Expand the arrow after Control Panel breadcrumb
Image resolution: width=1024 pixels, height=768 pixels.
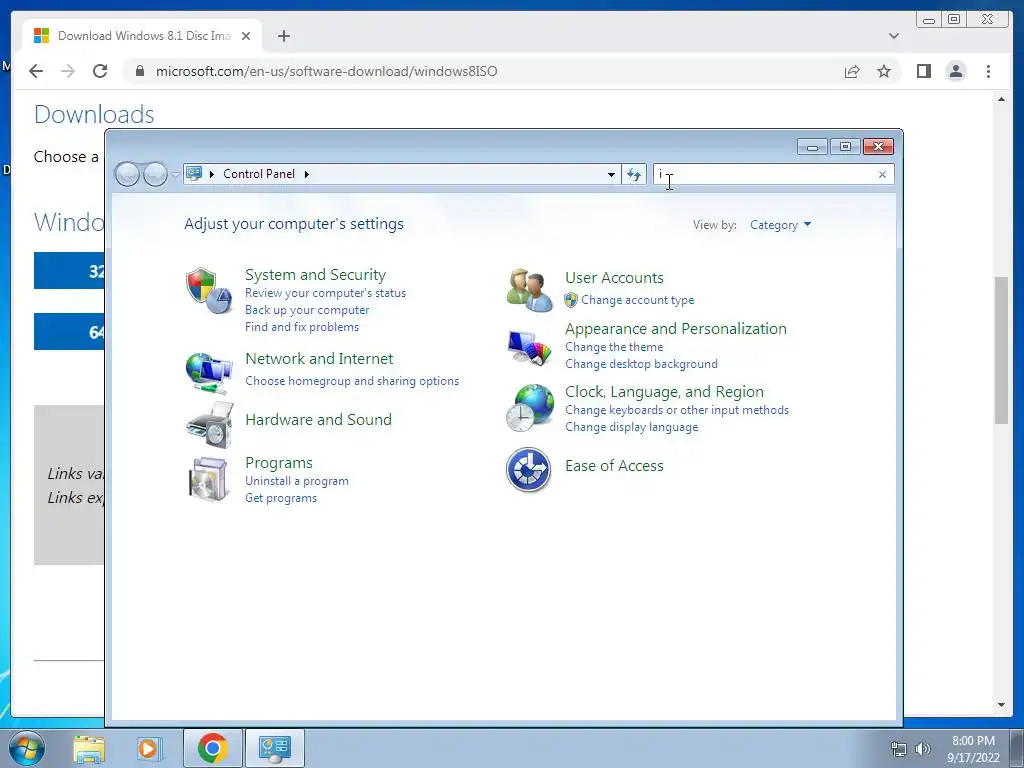pos(306,174)
